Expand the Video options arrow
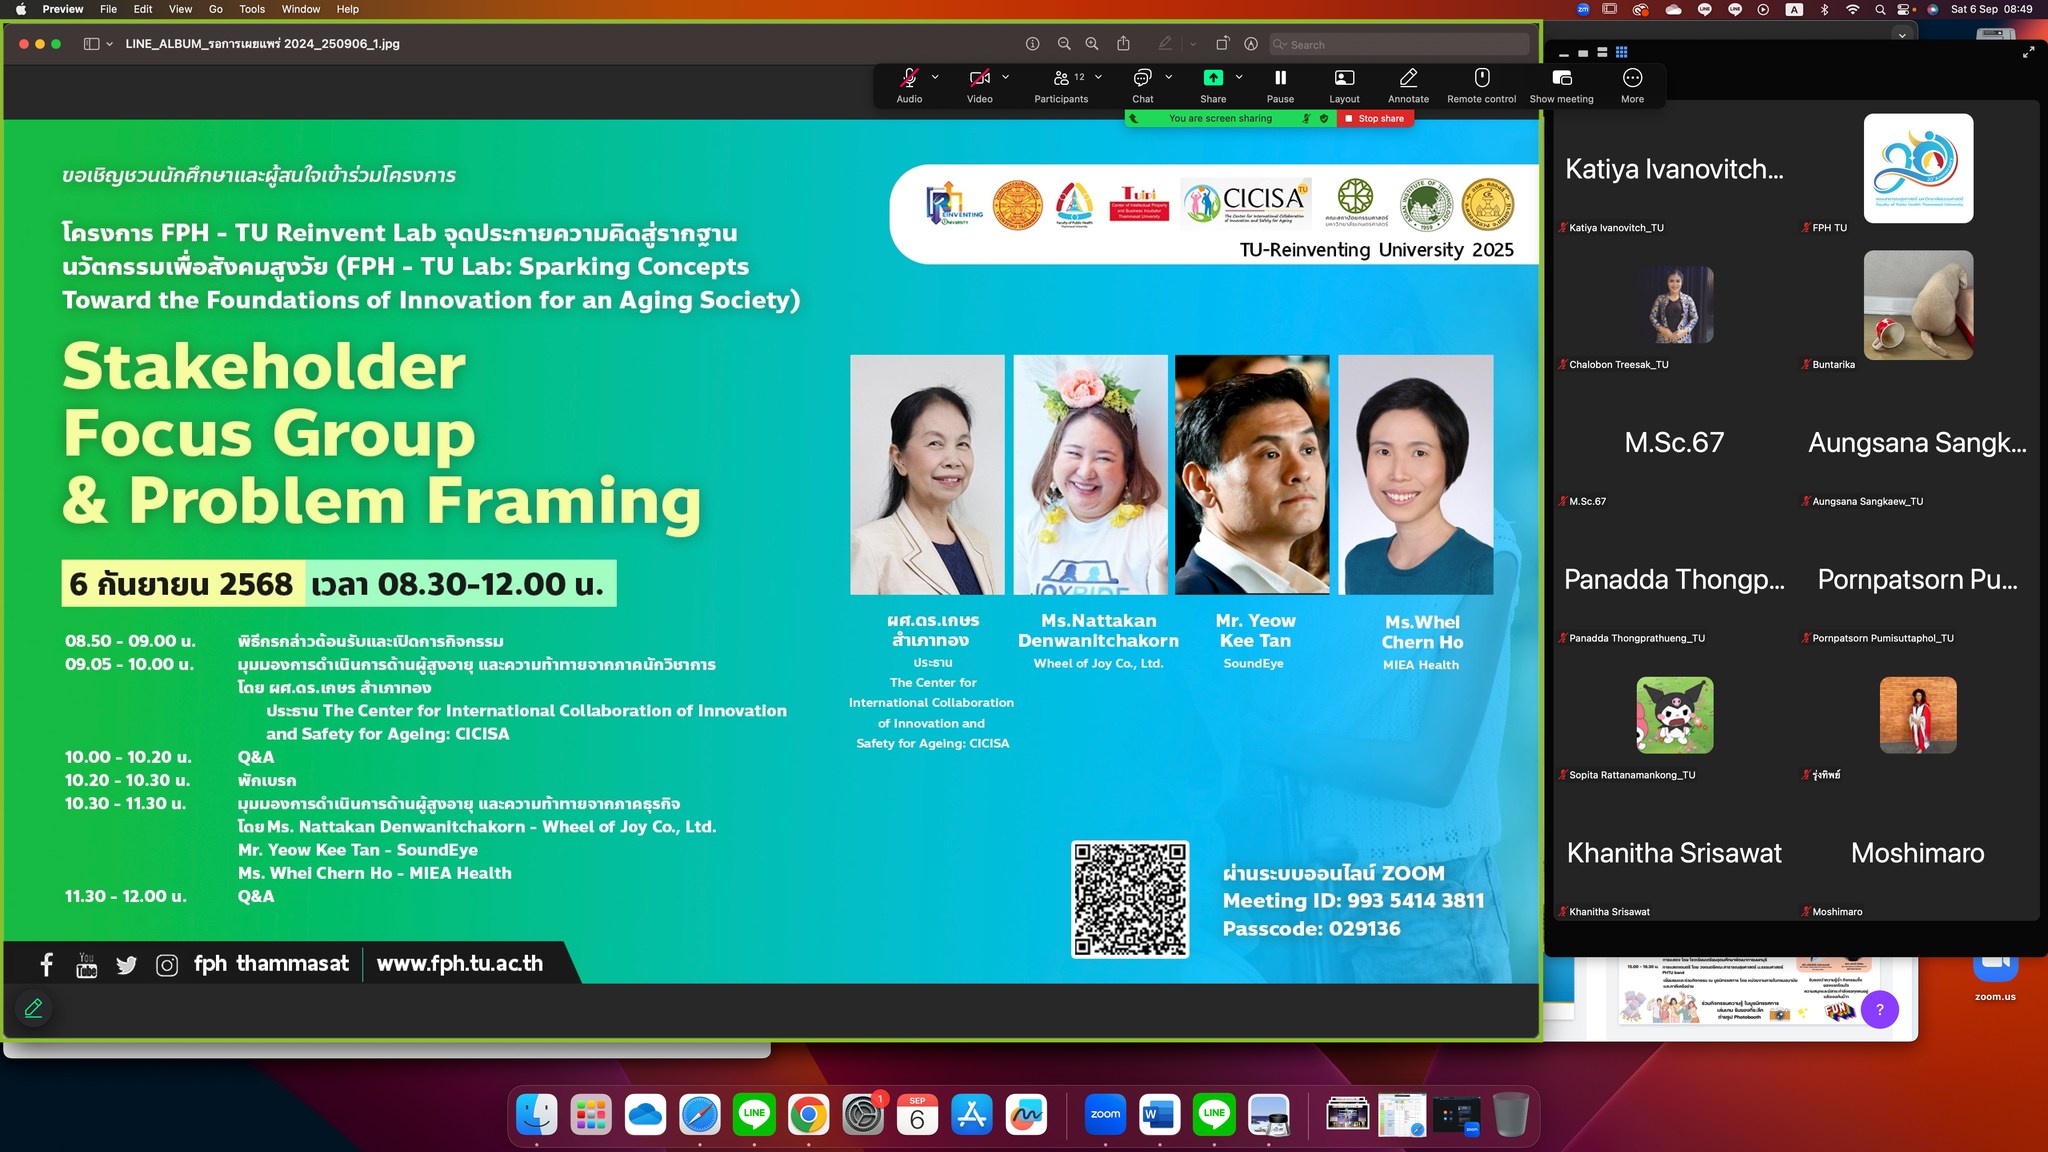The image size is (2048, 1152). [1005, 77]
